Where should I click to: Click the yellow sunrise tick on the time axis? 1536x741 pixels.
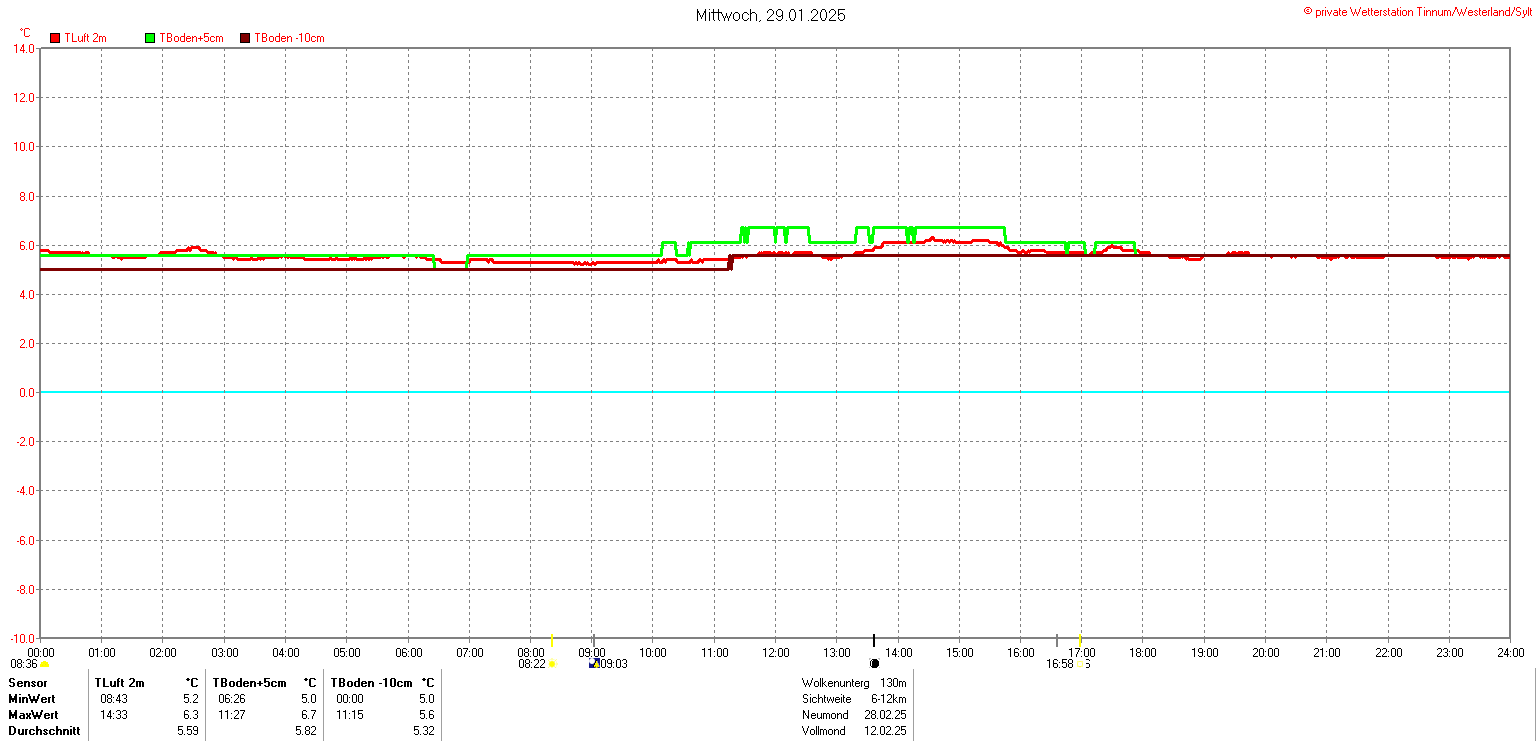coord(552,640)
